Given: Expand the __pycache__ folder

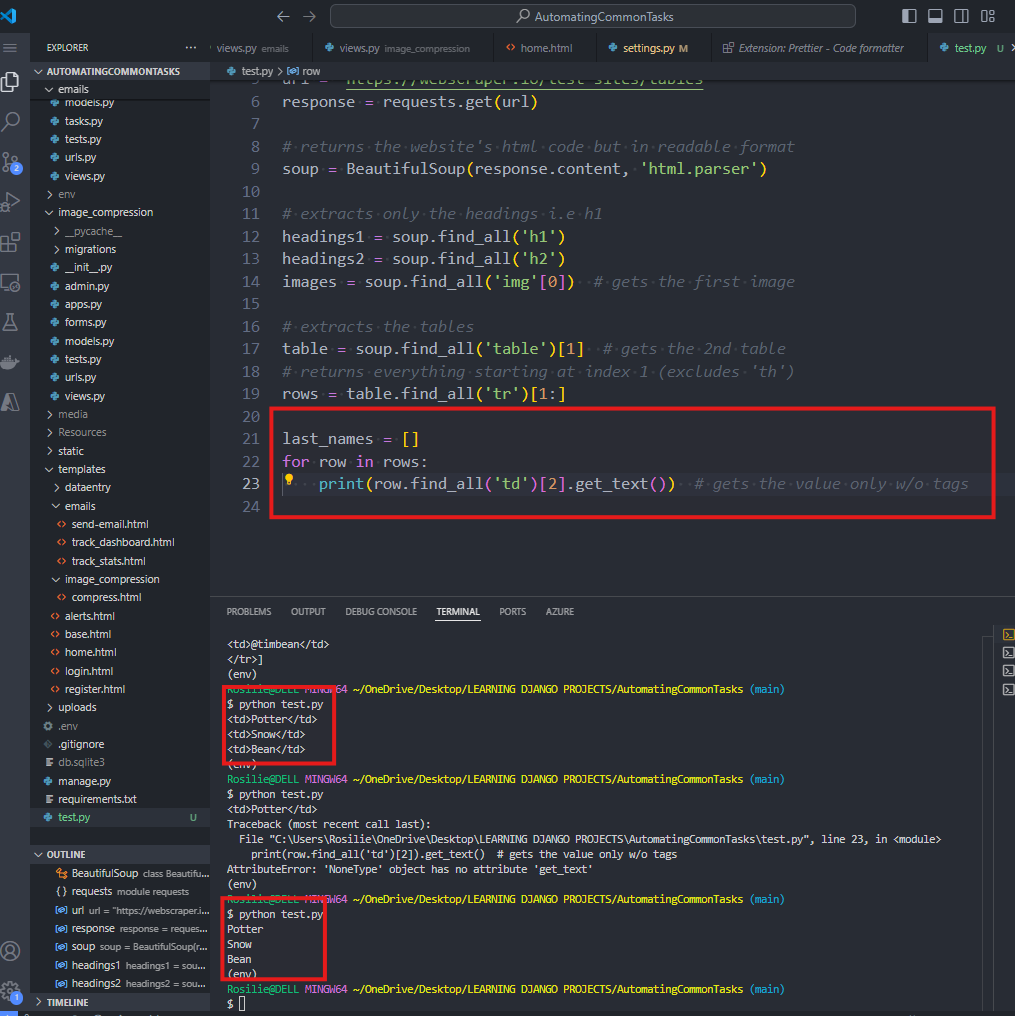Looking at the screenshot, I should [121, 231].
